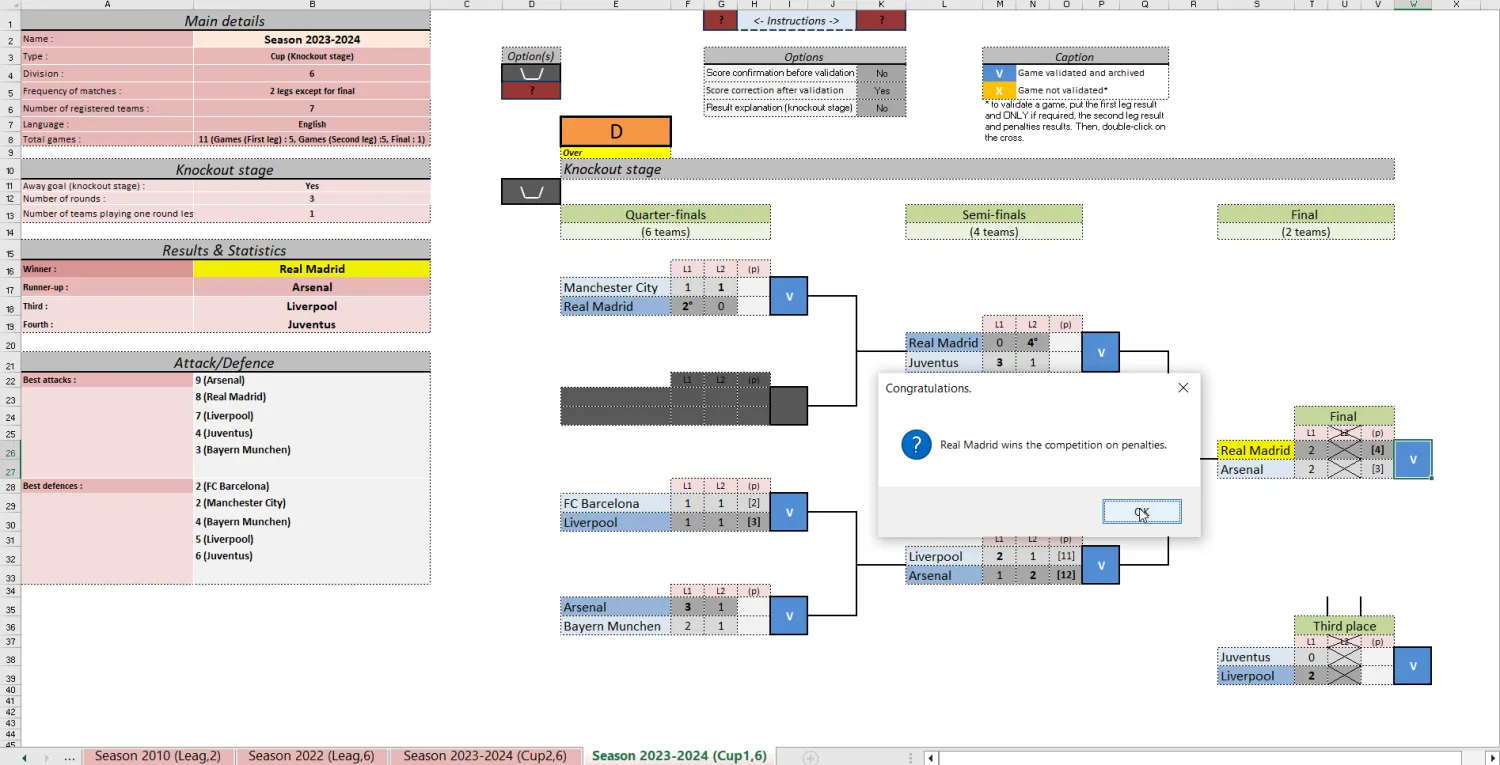Click the yellow Real Madrid cell in the Final
Image resolution: width=1500 pixels, height=765 pixels.
(x=1256, y=450)
